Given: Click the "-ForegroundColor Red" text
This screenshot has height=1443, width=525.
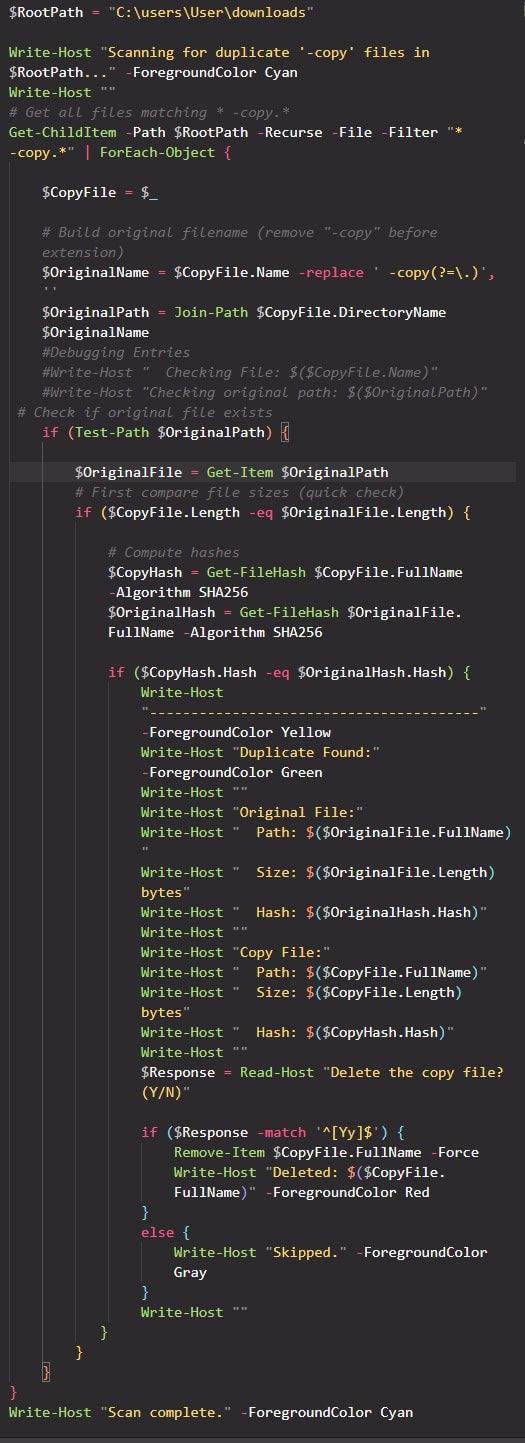Looking at the screenshot, I should pyautogui.click(x=347, y=1192).
